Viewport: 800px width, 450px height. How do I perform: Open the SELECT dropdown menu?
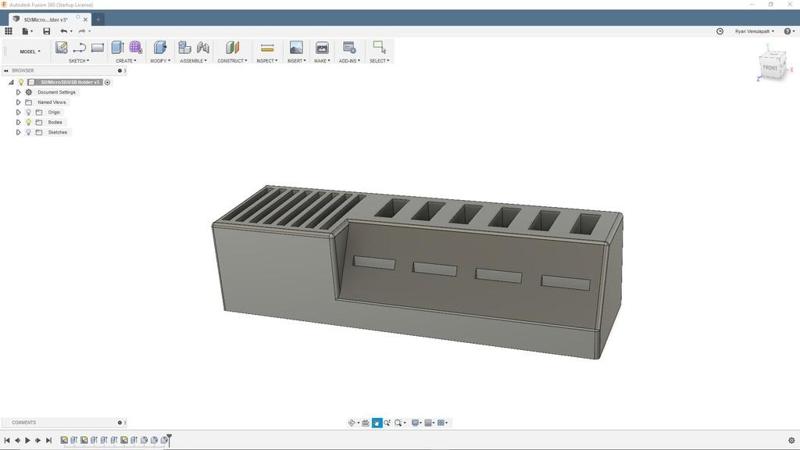click(x=379, y=61)
